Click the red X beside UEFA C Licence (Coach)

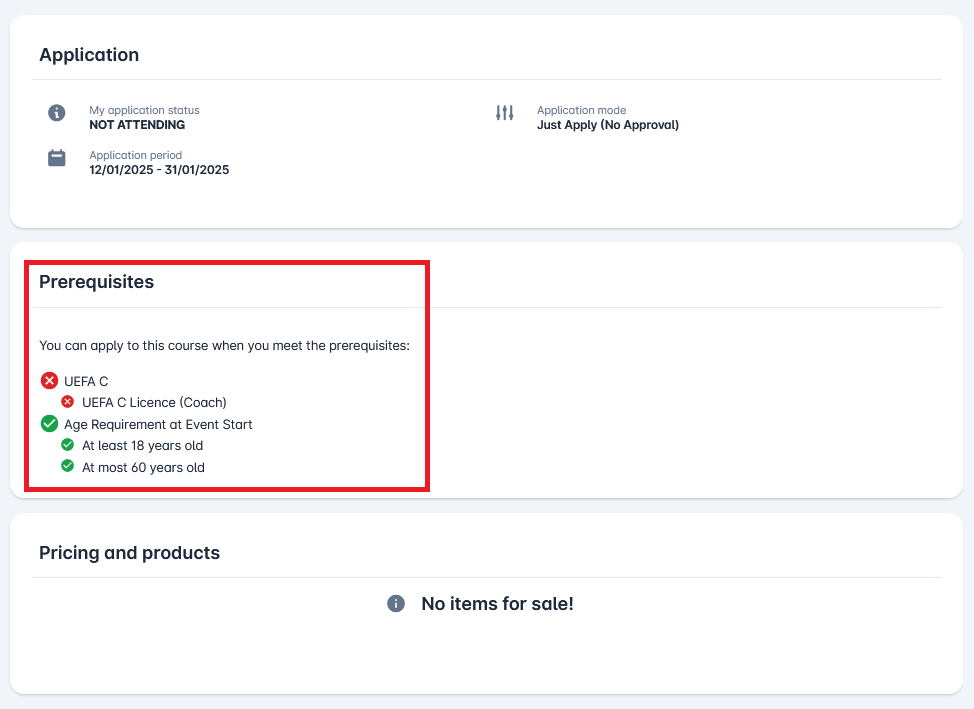[x=68, y=402]
